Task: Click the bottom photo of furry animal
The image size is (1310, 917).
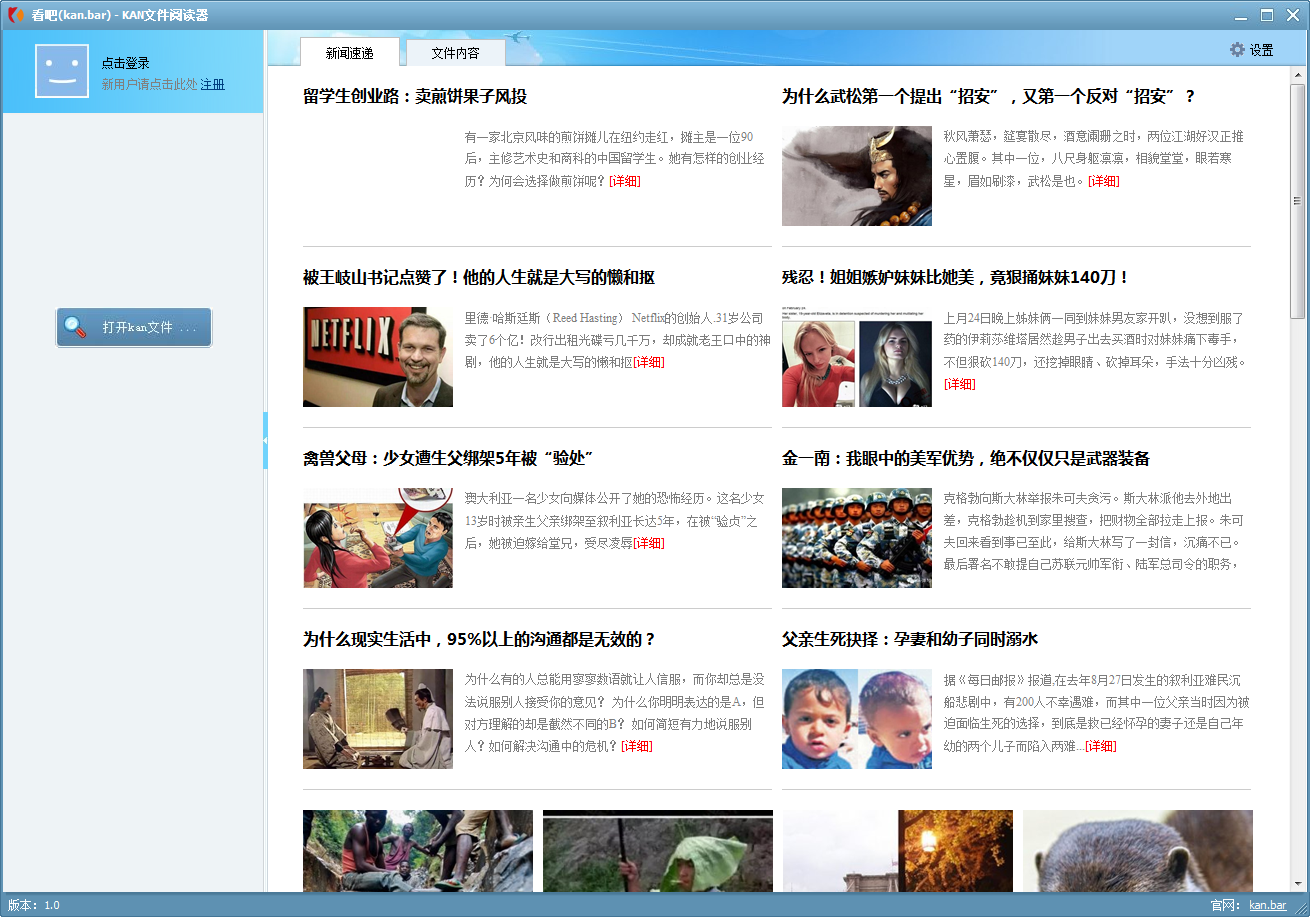Action: 1138,851
